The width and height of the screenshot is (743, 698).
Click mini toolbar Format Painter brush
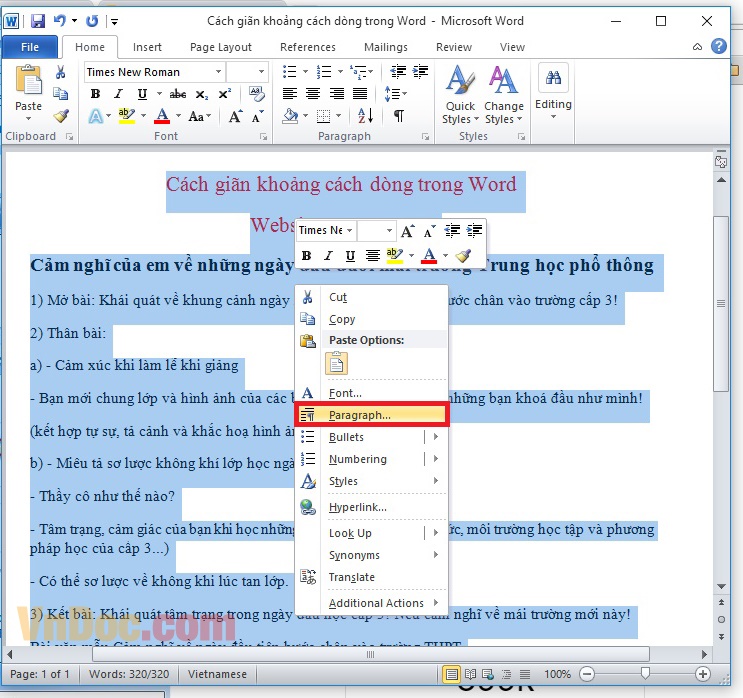(463, 256)
